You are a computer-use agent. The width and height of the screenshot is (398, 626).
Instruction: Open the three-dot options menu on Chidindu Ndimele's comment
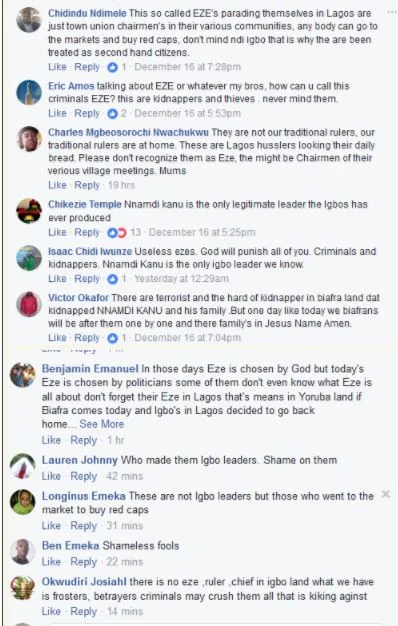[392, 12]
